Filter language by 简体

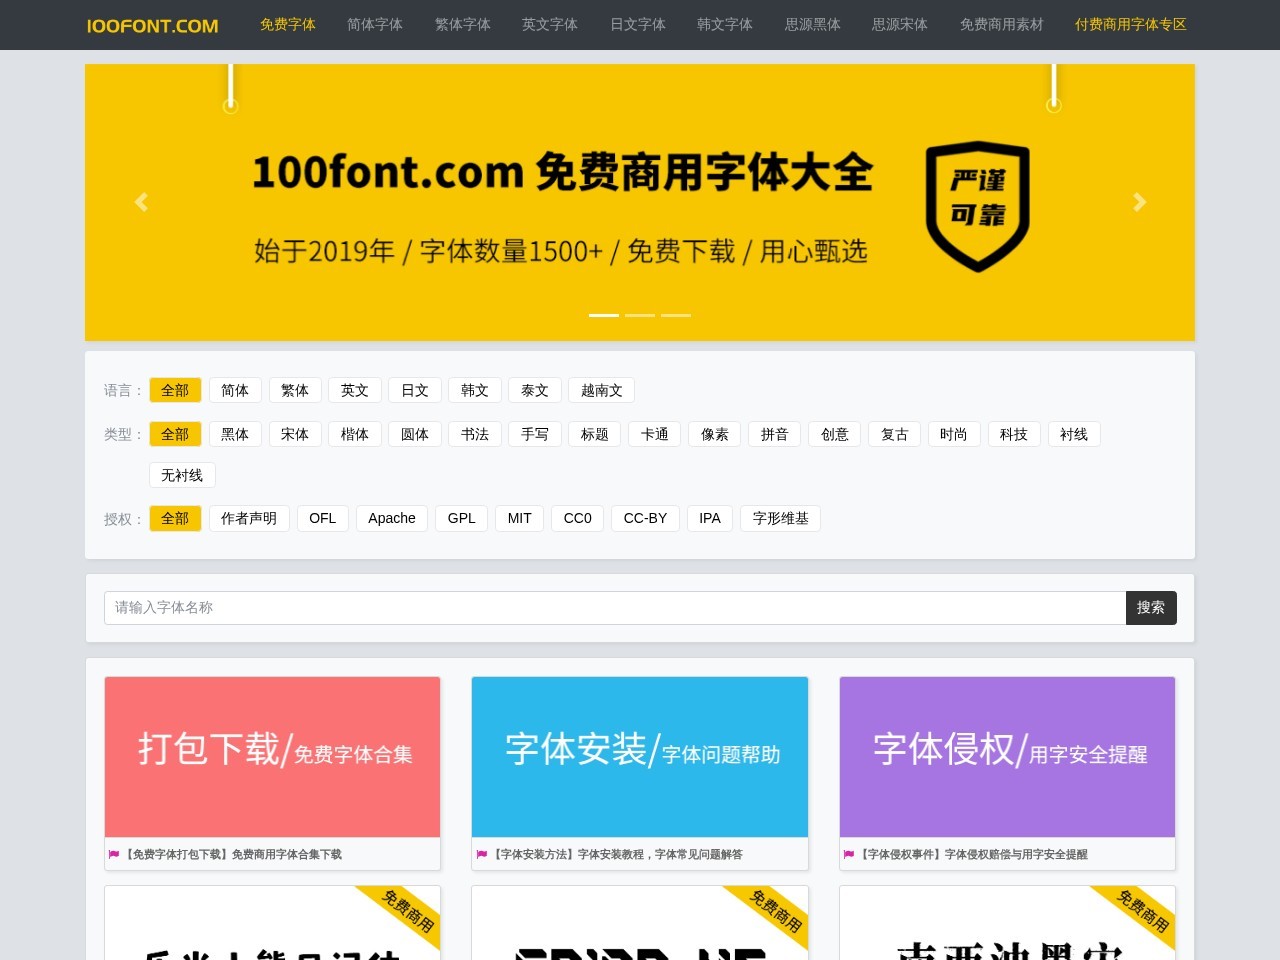click(x=235, y=390)
